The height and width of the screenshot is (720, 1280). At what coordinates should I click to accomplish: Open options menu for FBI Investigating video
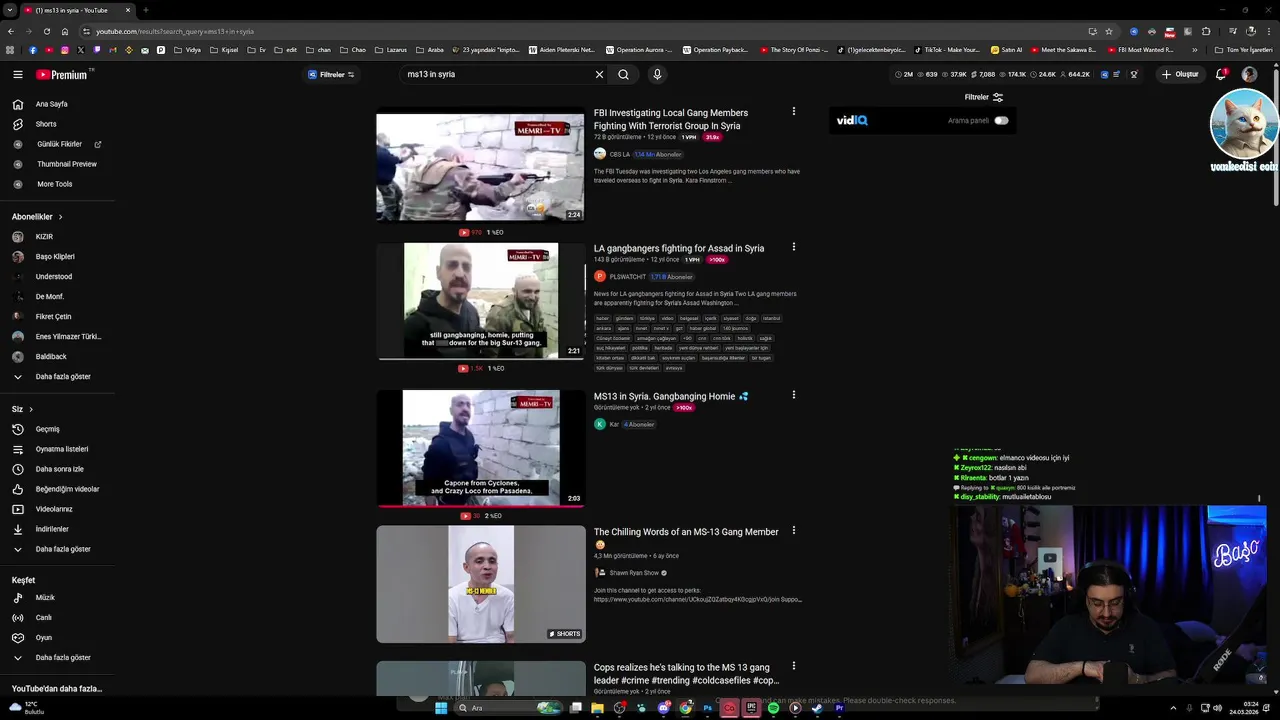click(x=794, y=112)
